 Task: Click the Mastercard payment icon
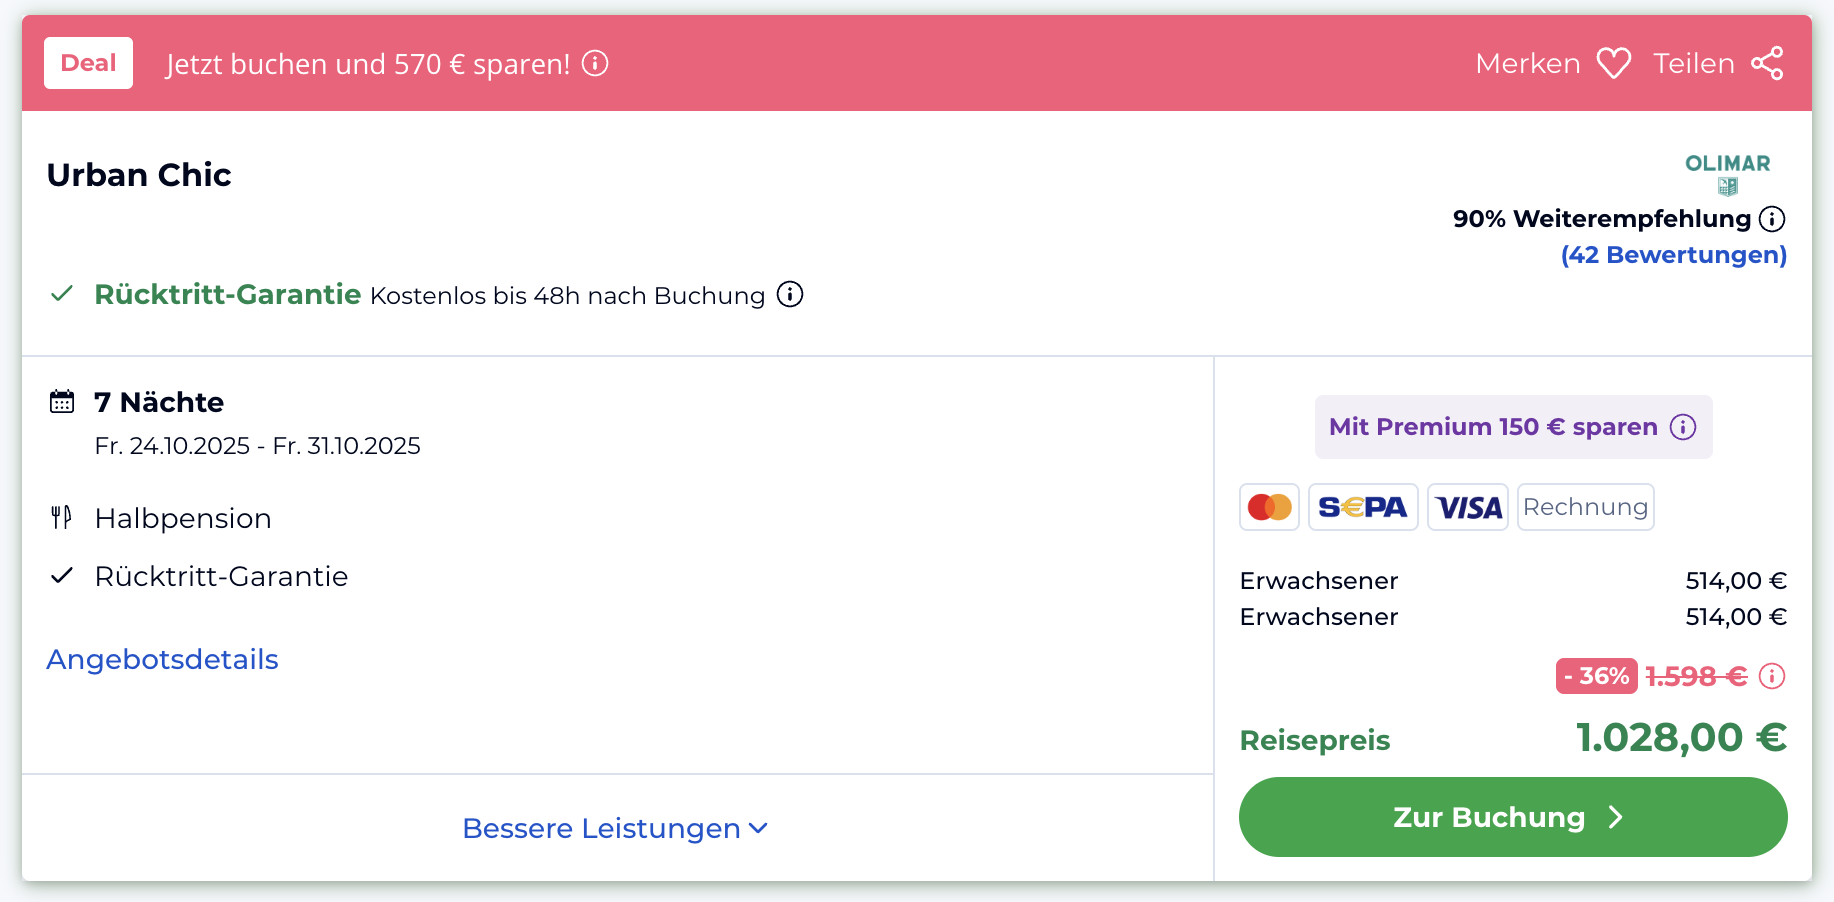pos(1269,507)
